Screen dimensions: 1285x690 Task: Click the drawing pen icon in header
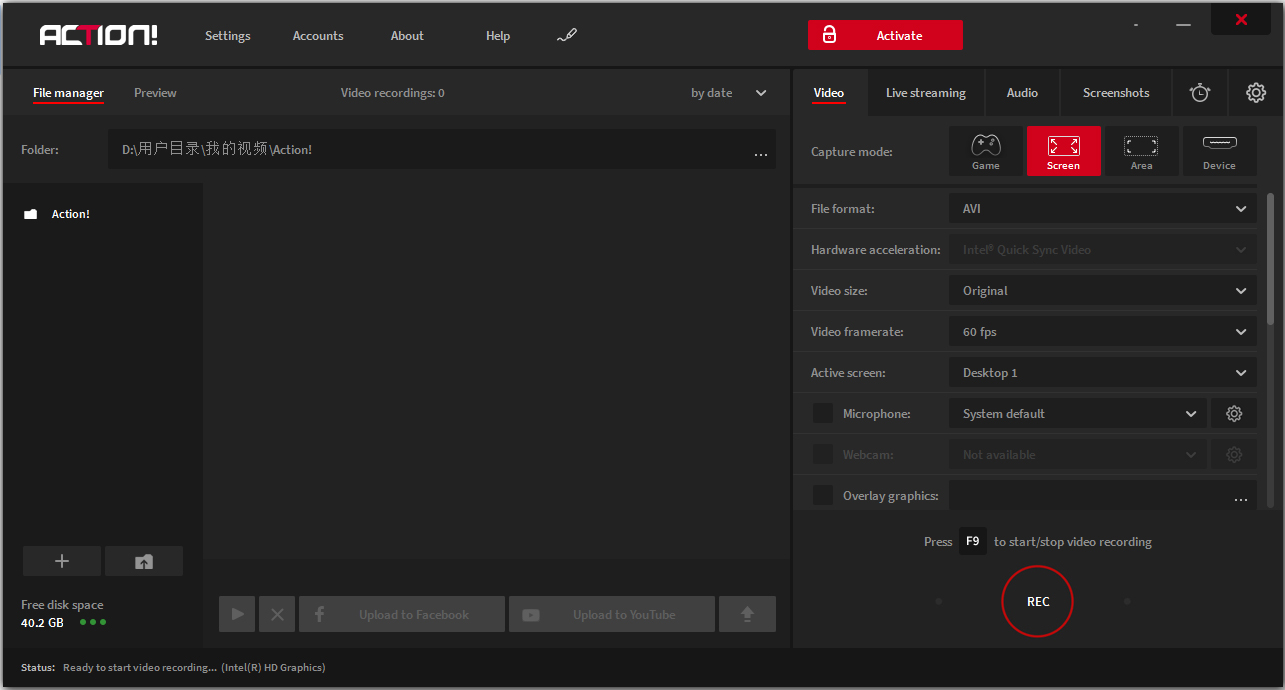click(x=567, y=36)
